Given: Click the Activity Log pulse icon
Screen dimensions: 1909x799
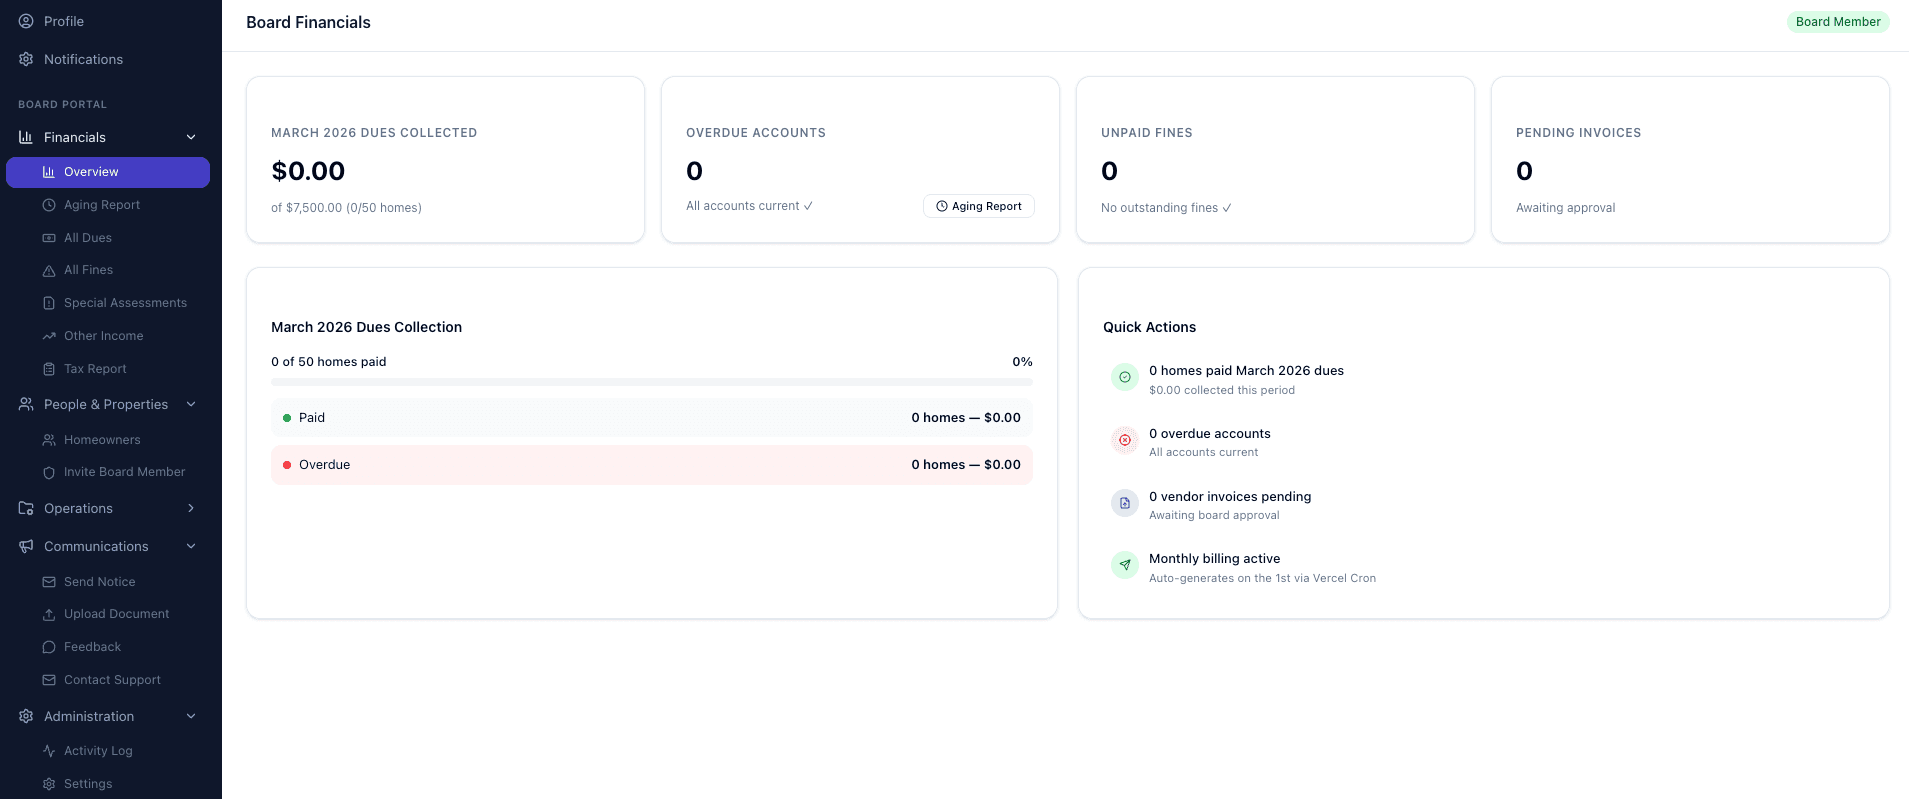Looking at the screenshot, I should 49,751.
